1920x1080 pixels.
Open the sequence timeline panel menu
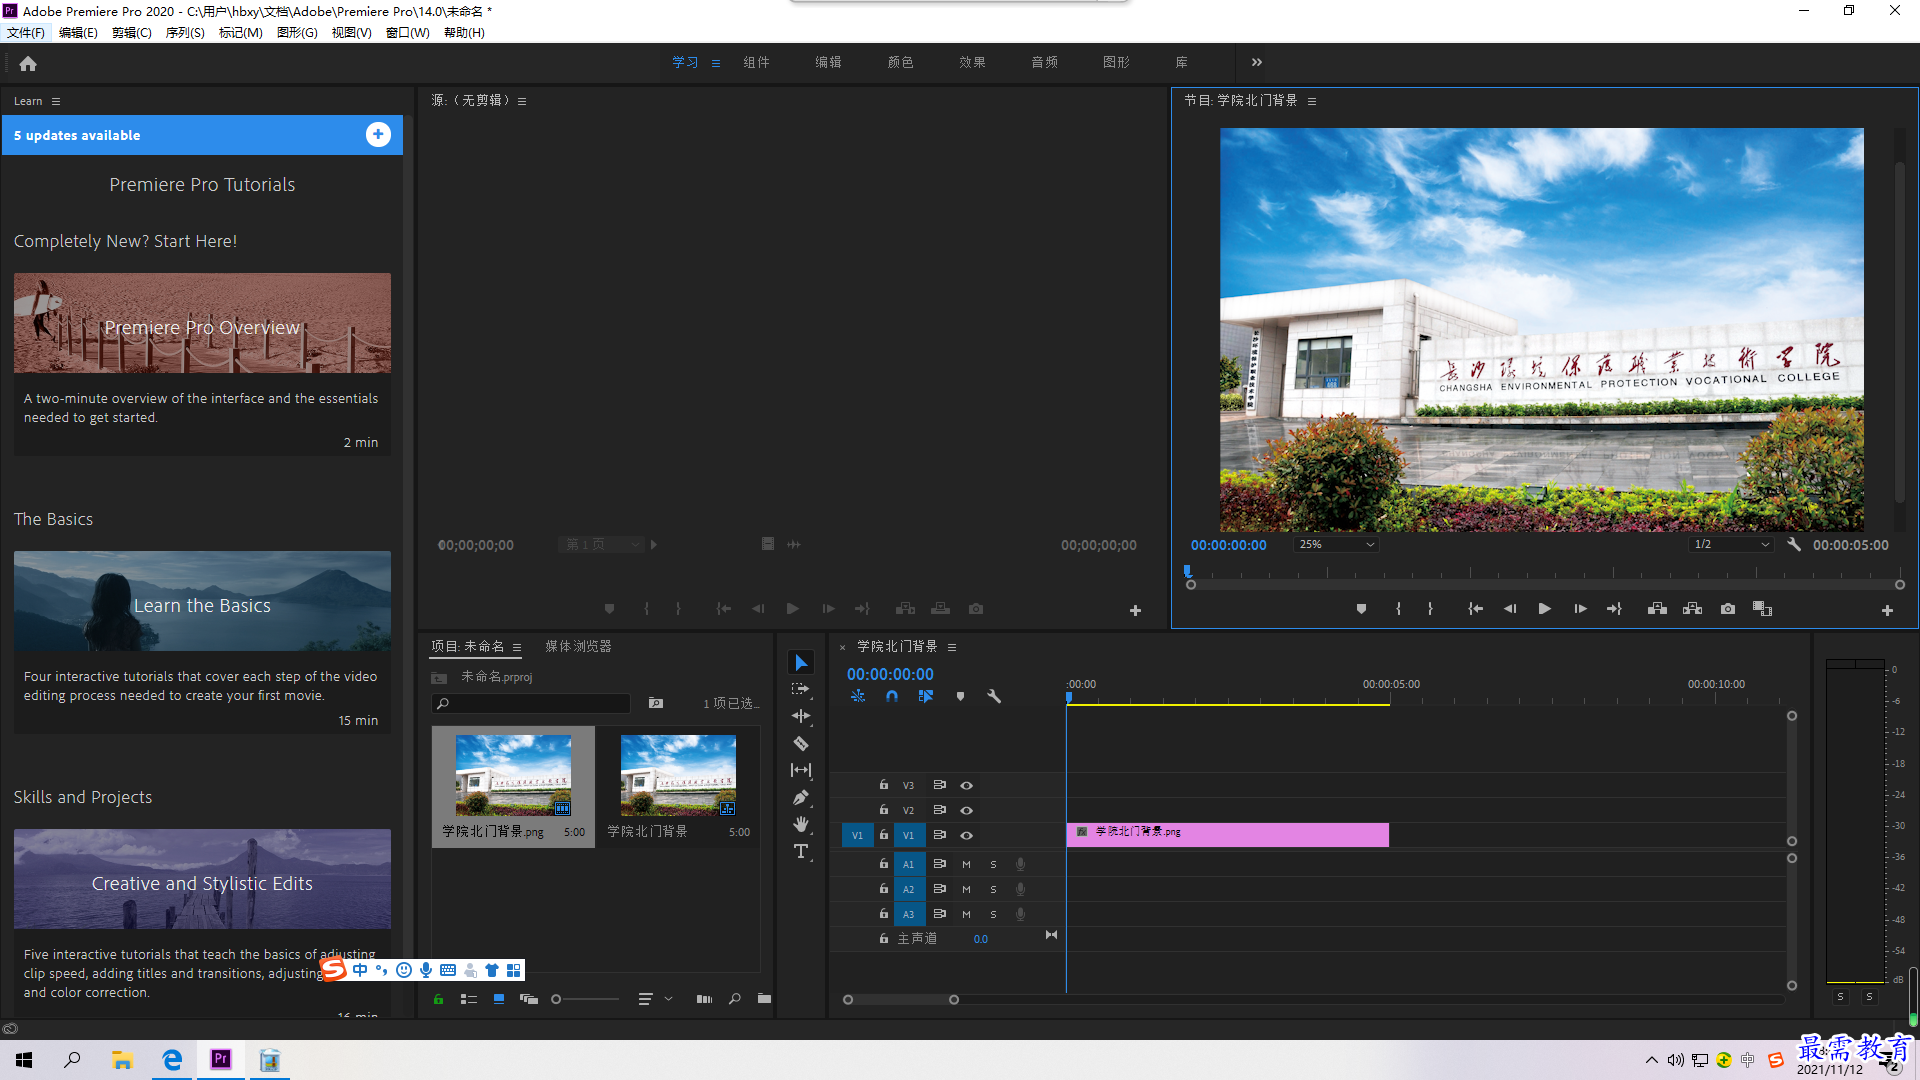tap(952, 647)
